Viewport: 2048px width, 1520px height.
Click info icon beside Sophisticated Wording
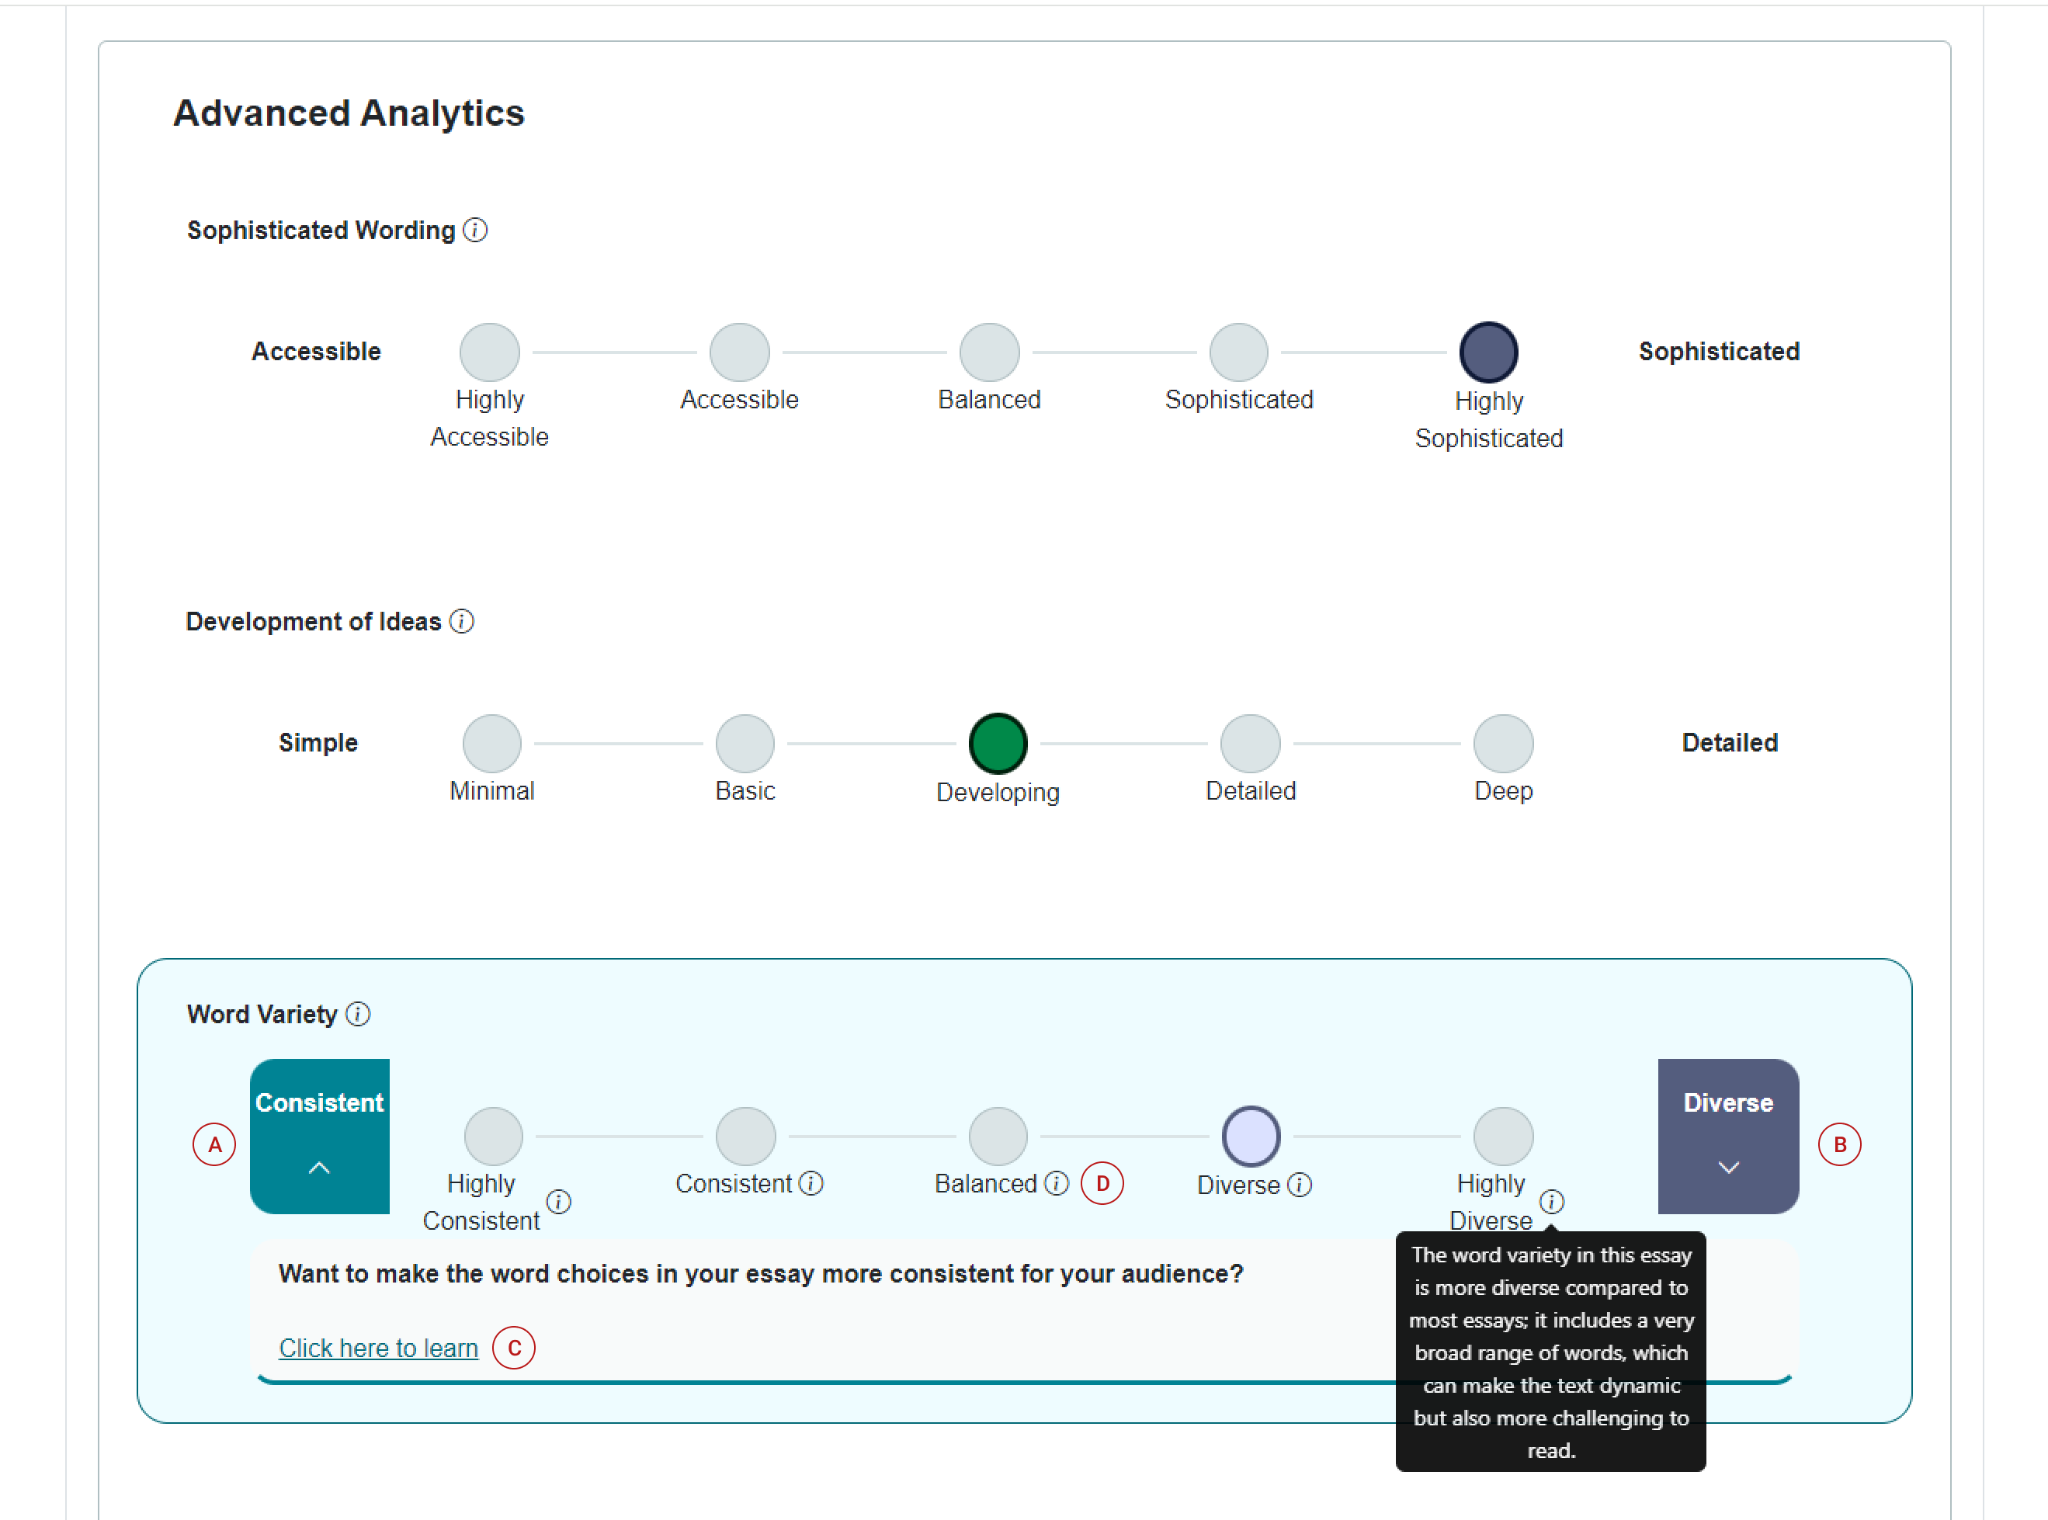point(476,230)
